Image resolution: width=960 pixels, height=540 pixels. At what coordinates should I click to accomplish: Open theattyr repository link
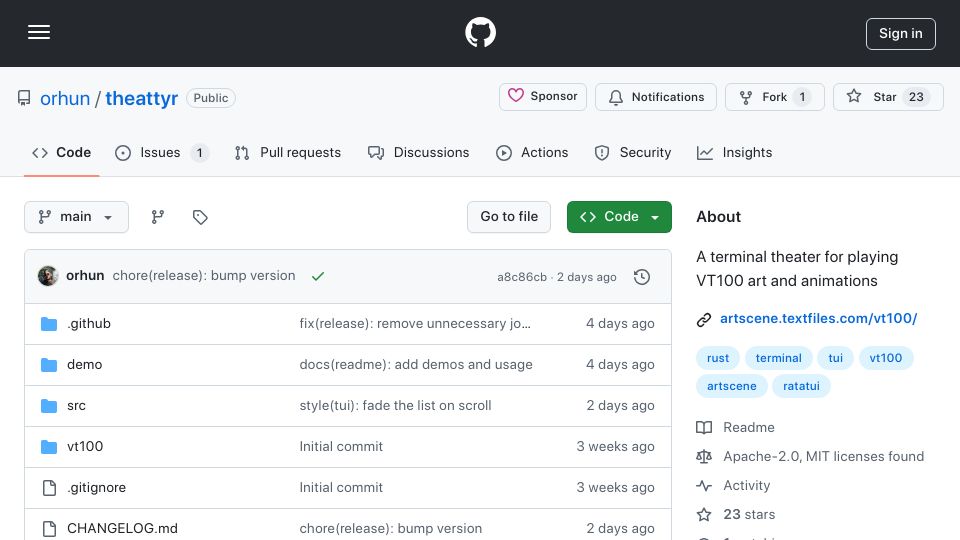click(x=141, y=98)
